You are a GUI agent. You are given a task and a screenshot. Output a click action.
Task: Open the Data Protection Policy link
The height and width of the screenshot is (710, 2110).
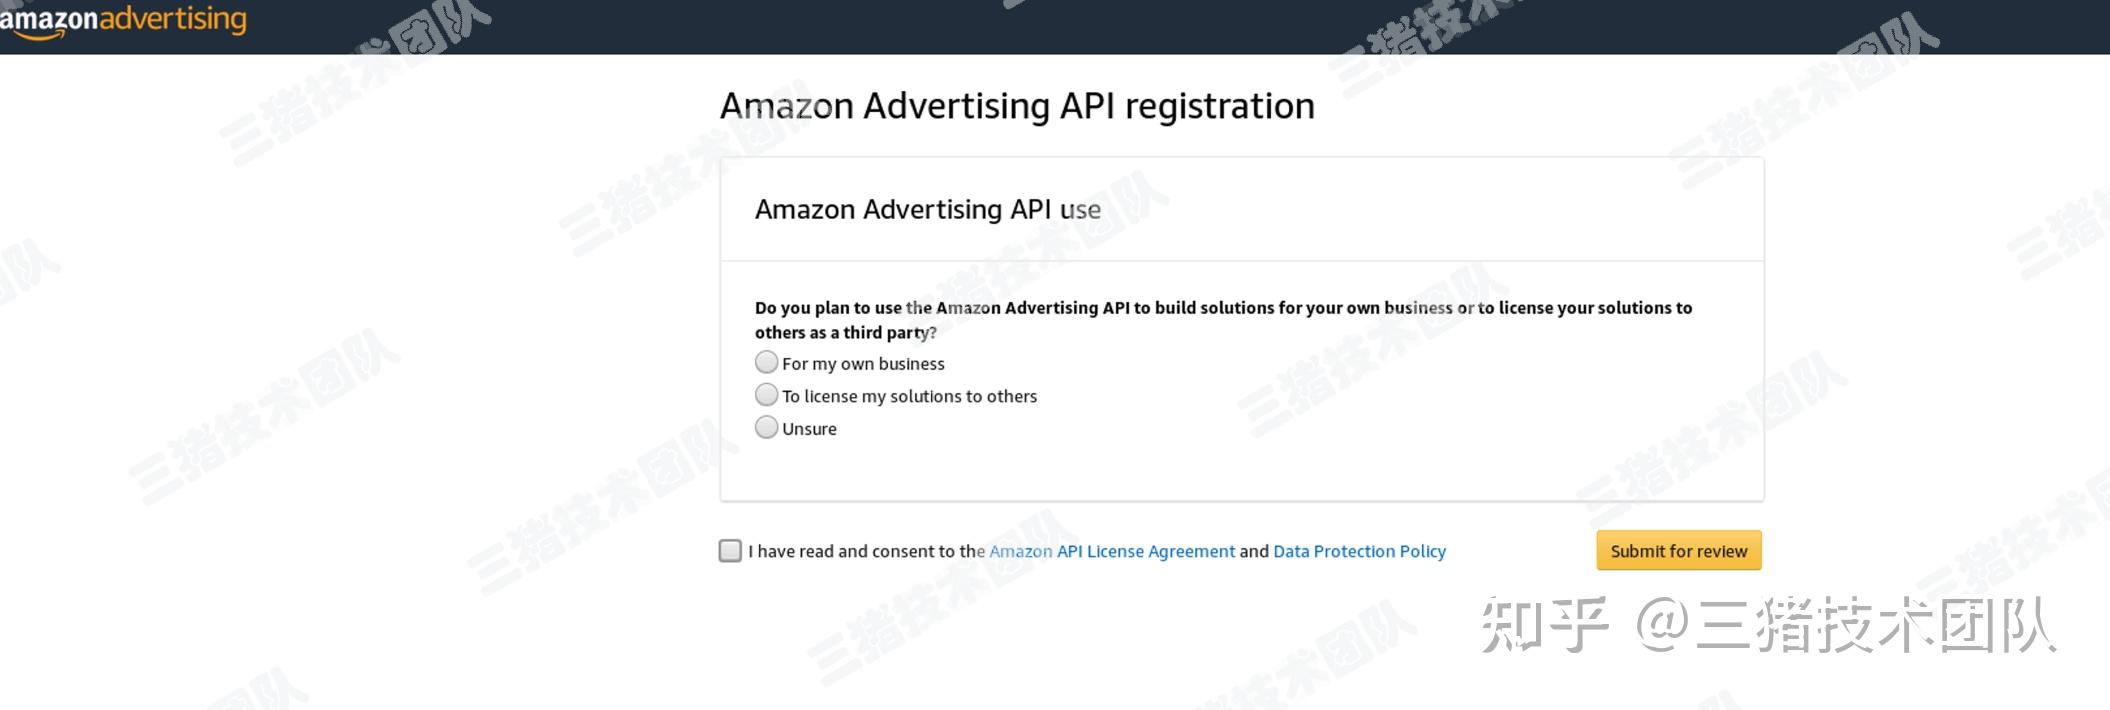coord(1359,551)
